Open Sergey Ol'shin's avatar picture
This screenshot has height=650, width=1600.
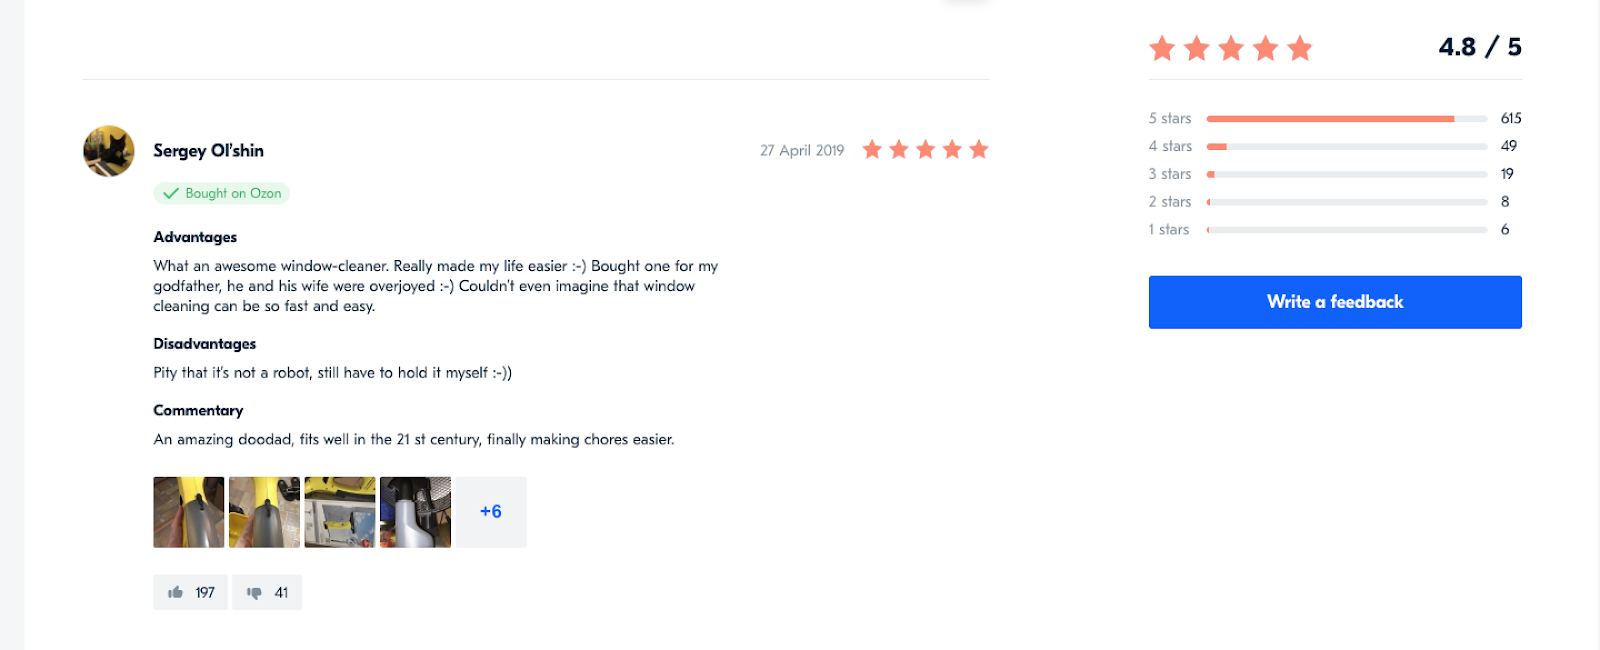[x=109, y=151]
